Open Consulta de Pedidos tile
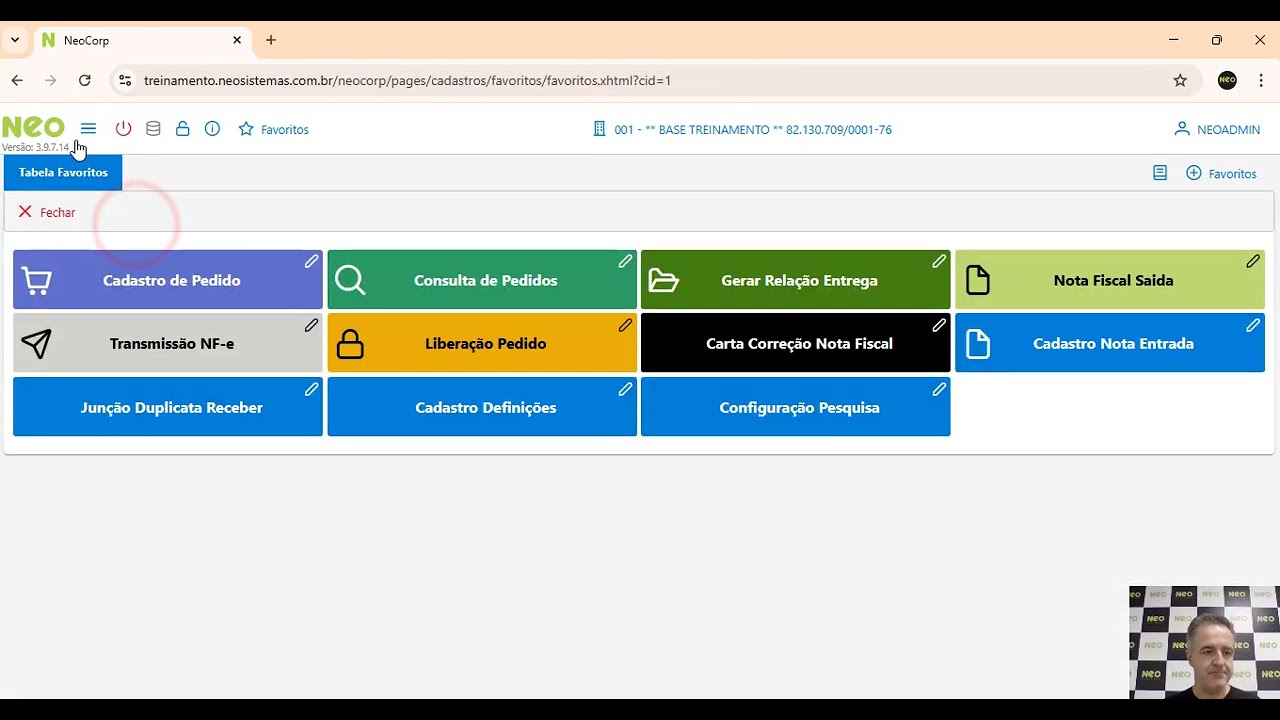Image resolution: width=1280 pixels, height=720 pixels. (482, 280)
